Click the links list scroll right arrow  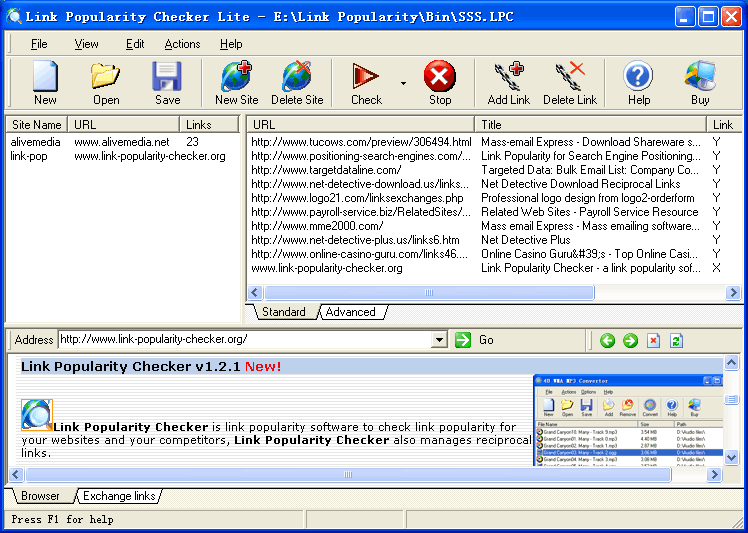point(733,293)
